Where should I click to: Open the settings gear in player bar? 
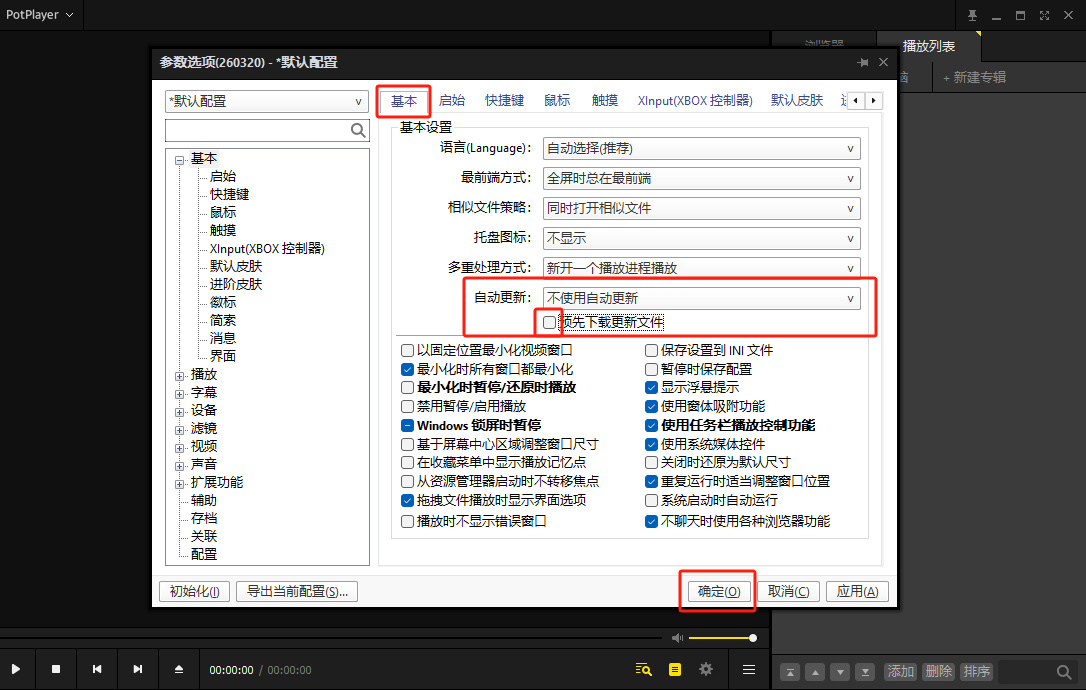pyautogui.click(x=706, y=669)
